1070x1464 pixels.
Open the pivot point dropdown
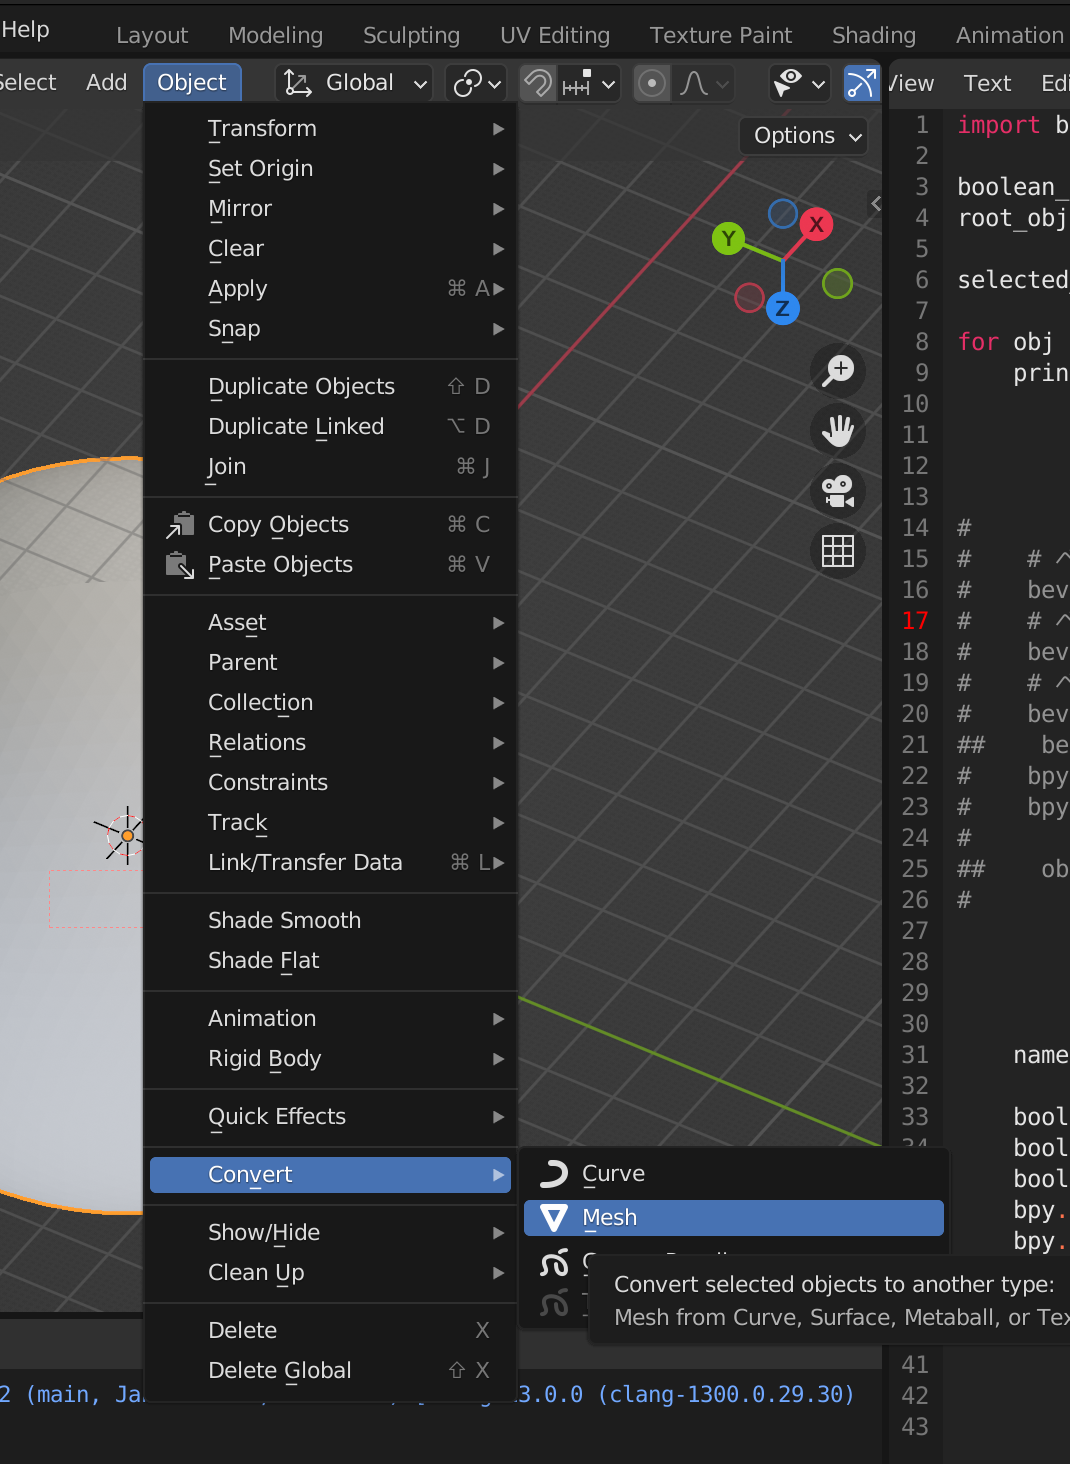pos(477,83)
